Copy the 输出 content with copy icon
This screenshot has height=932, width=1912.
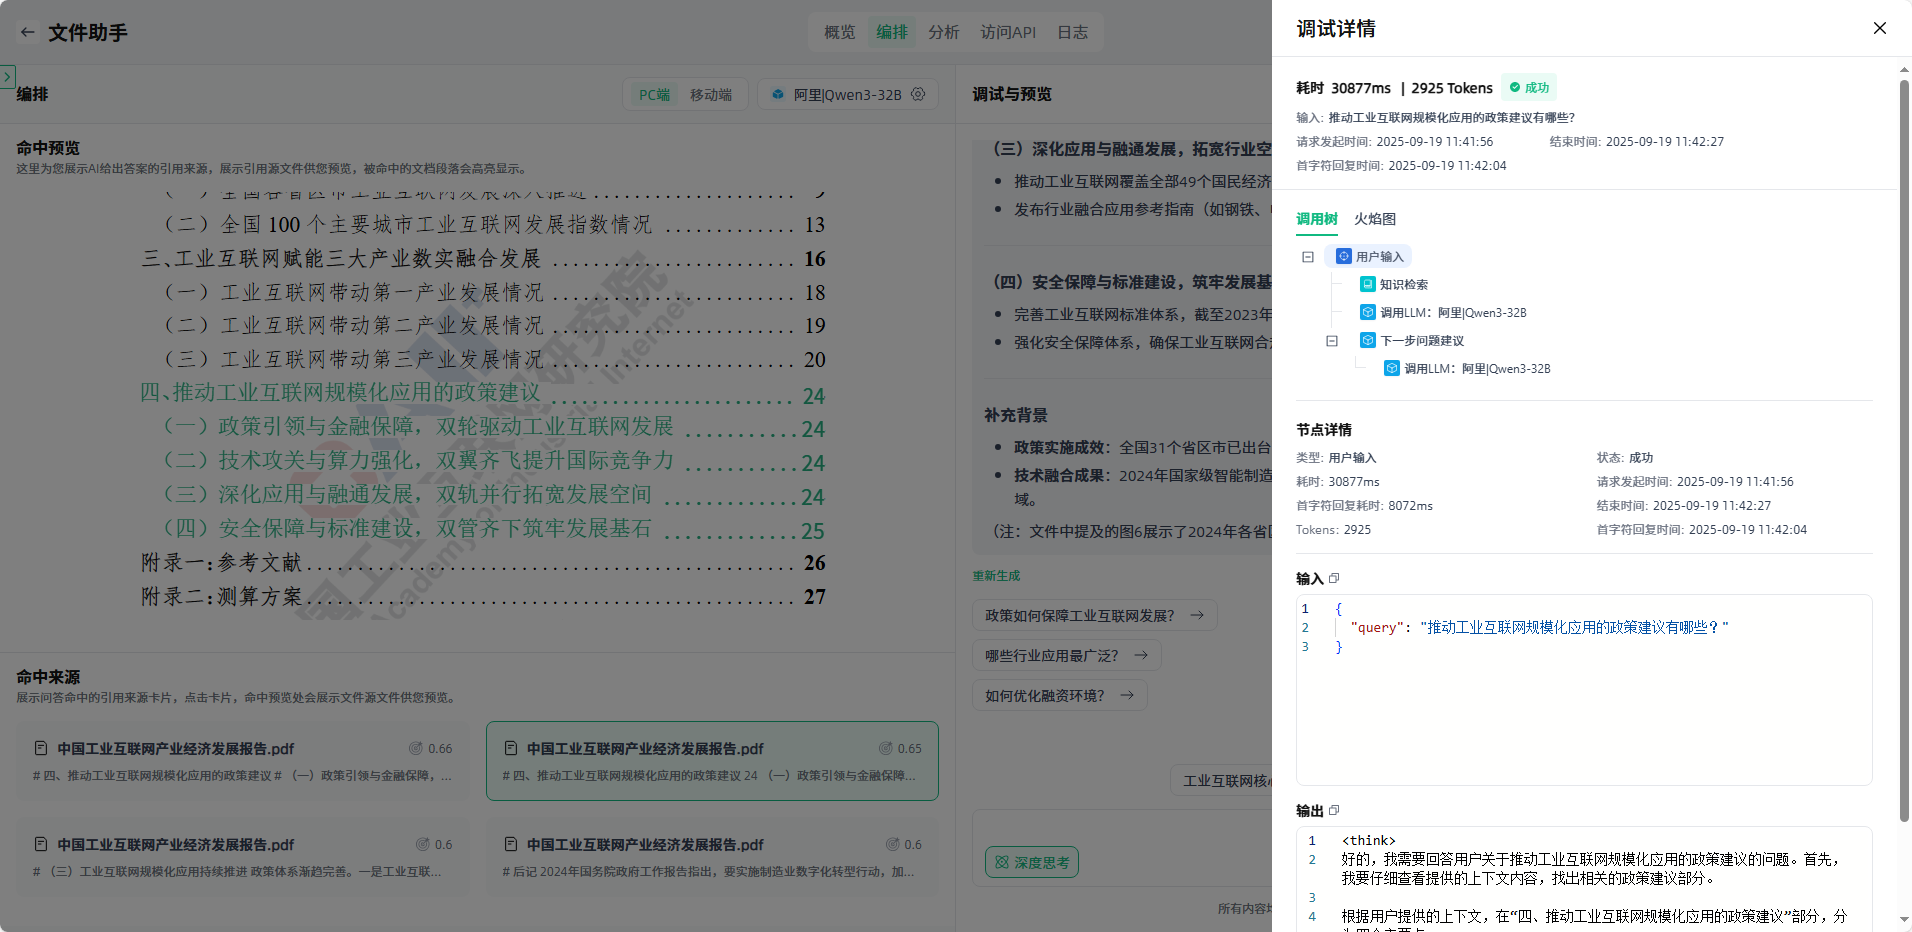(x=1334, y=810)
